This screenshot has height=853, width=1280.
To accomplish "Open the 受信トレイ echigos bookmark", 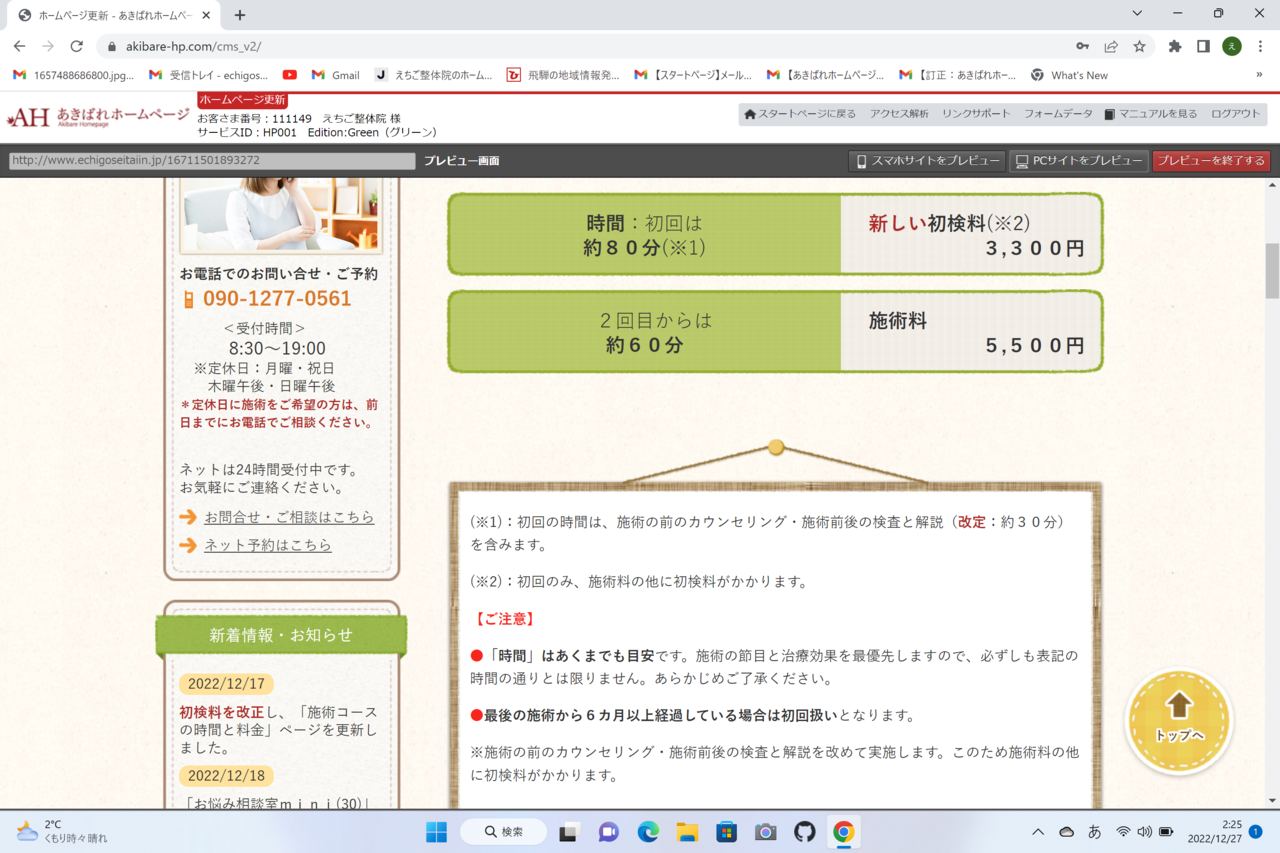I will tap(208, 75).
